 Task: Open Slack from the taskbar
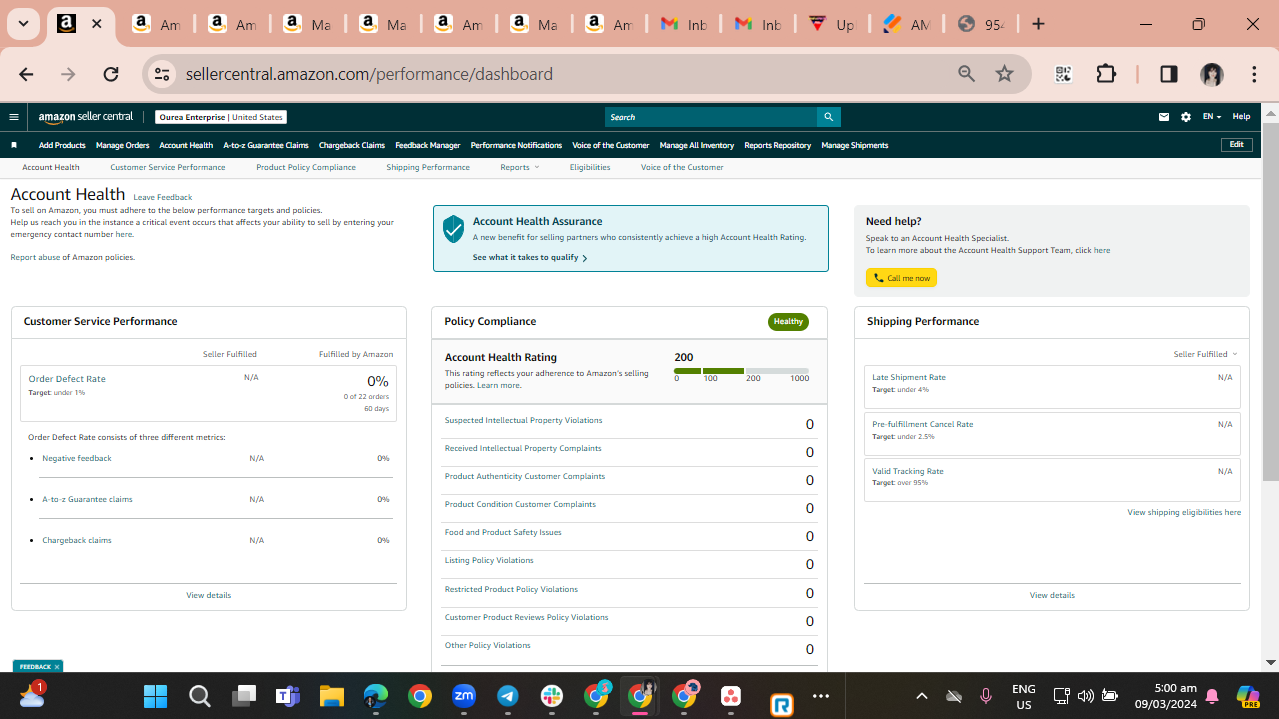click(552, 696)
